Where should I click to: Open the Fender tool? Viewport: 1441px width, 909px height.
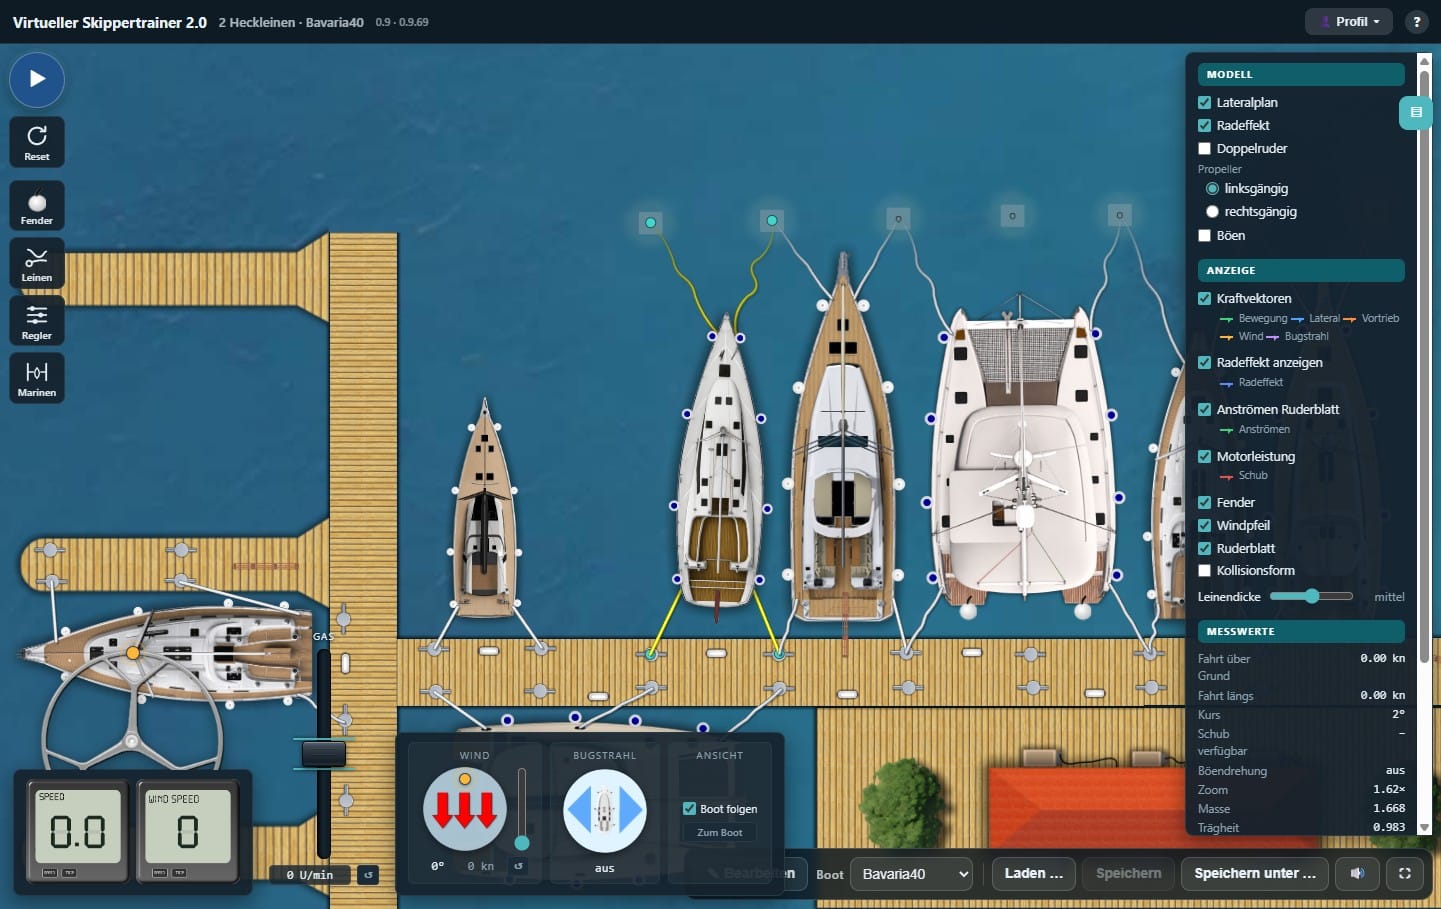click(37, 206)
